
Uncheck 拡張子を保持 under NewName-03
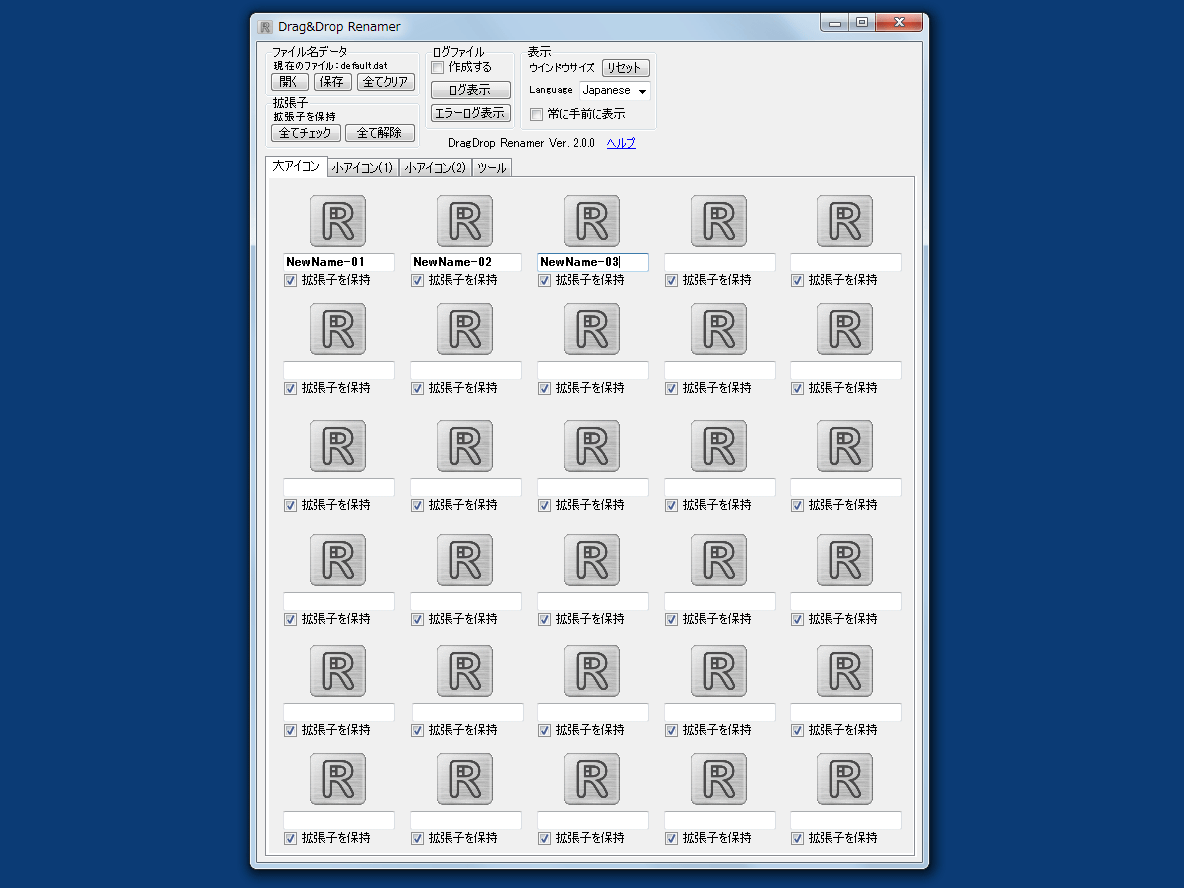[544, 281]
